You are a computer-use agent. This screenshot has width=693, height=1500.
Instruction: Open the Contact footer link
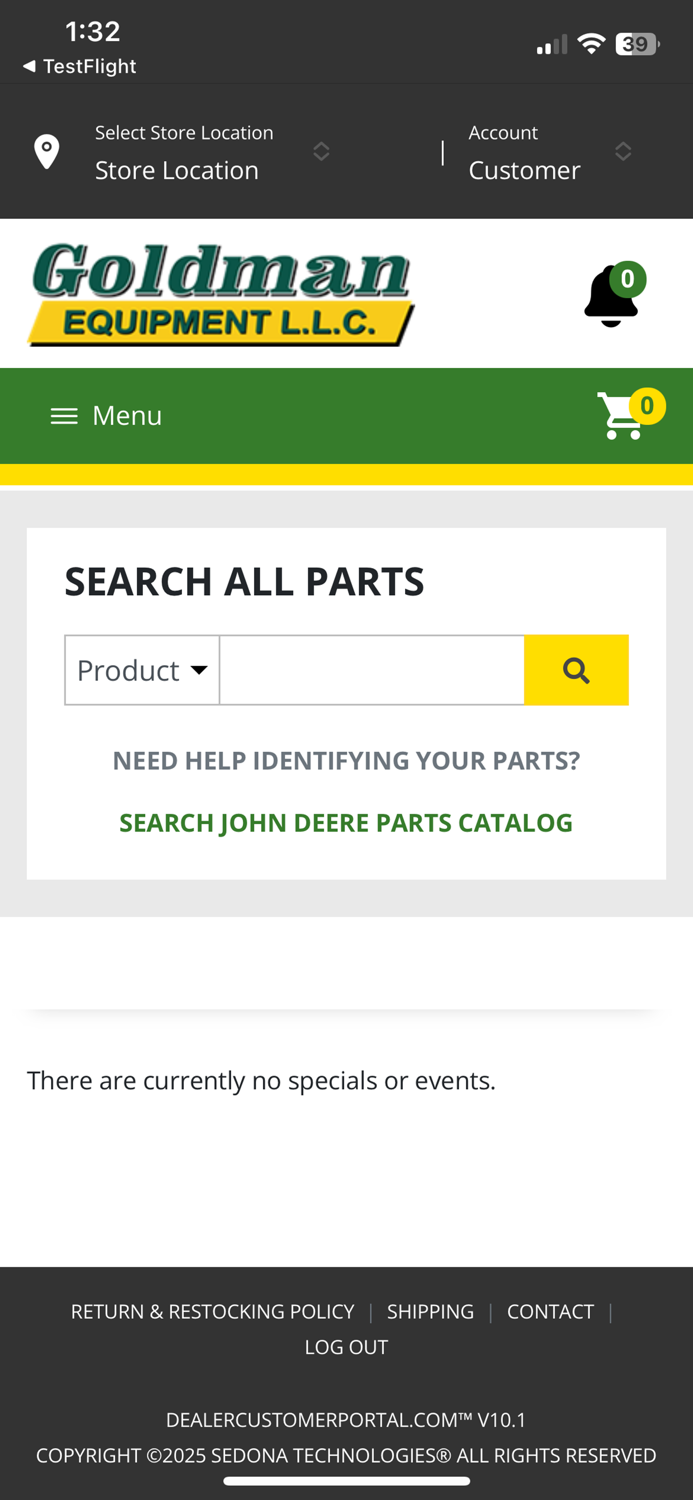click(x=550, y=1311)
